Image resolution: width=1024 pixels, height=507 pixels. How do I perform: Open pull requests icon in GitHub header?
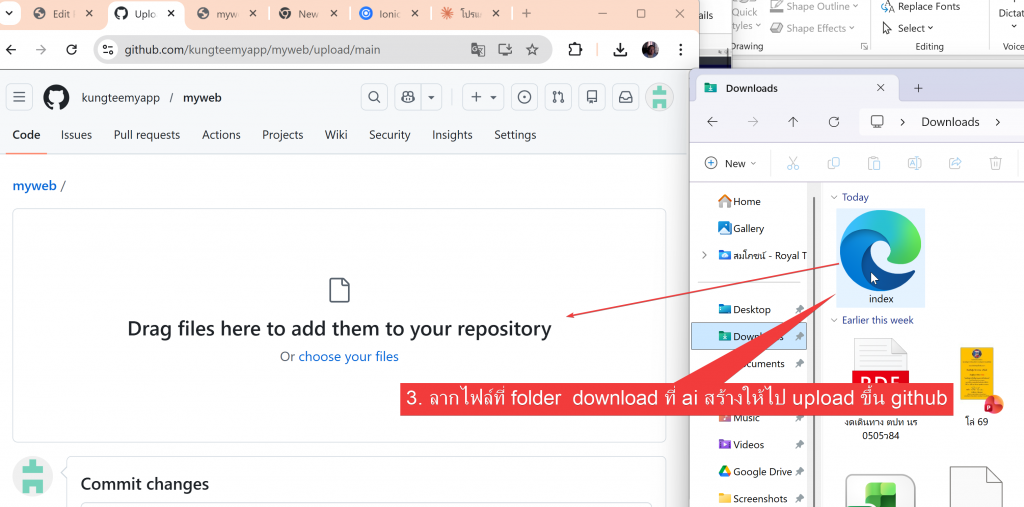click(558, 97)
